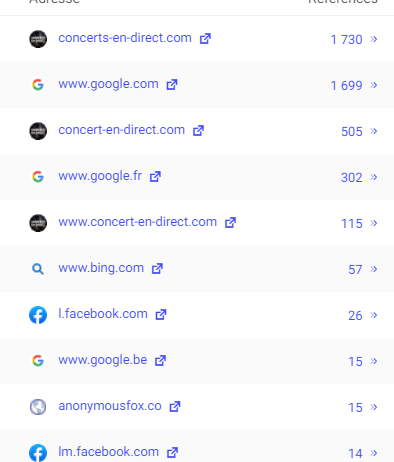
Task: Expand details arrow next to 1 730
Action: [374, 39]
